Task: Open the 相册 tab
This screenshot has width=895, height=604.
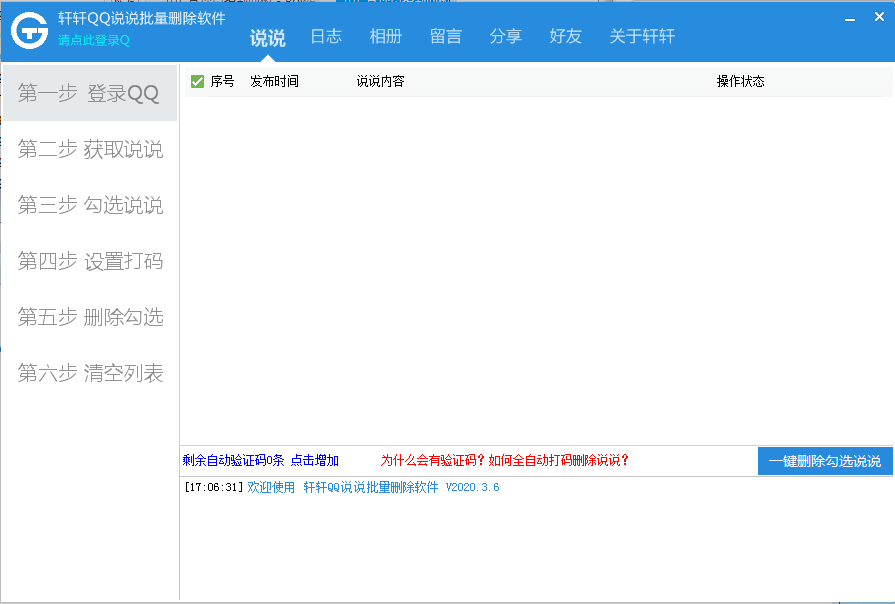Action: pyautogui.click(x=386, y=37)
